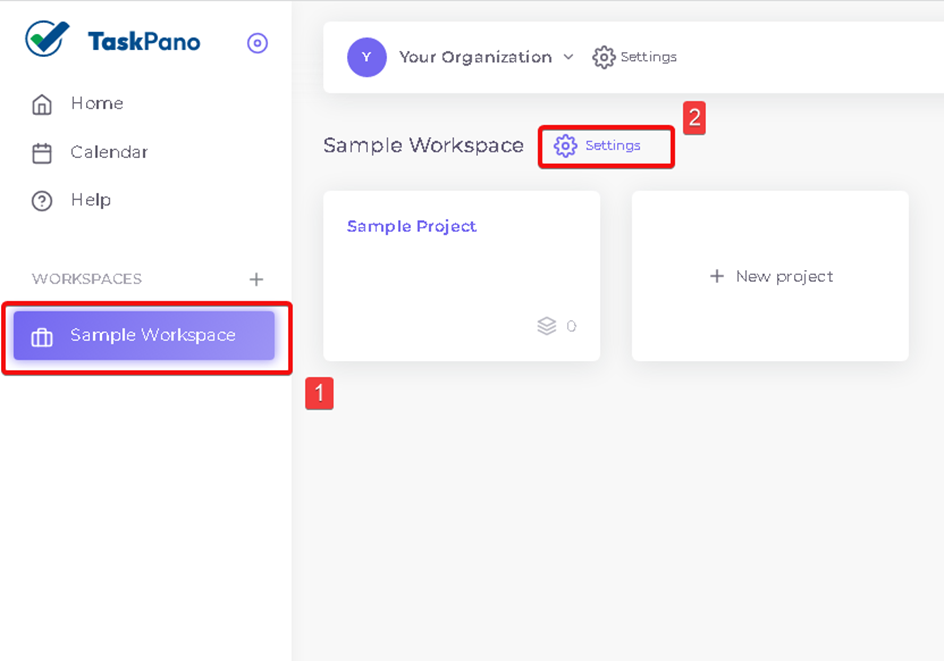This screenshot has width=944, height=661.
Task: Open workspace Settings next to Sample Workspace
Action: (606, 146)
